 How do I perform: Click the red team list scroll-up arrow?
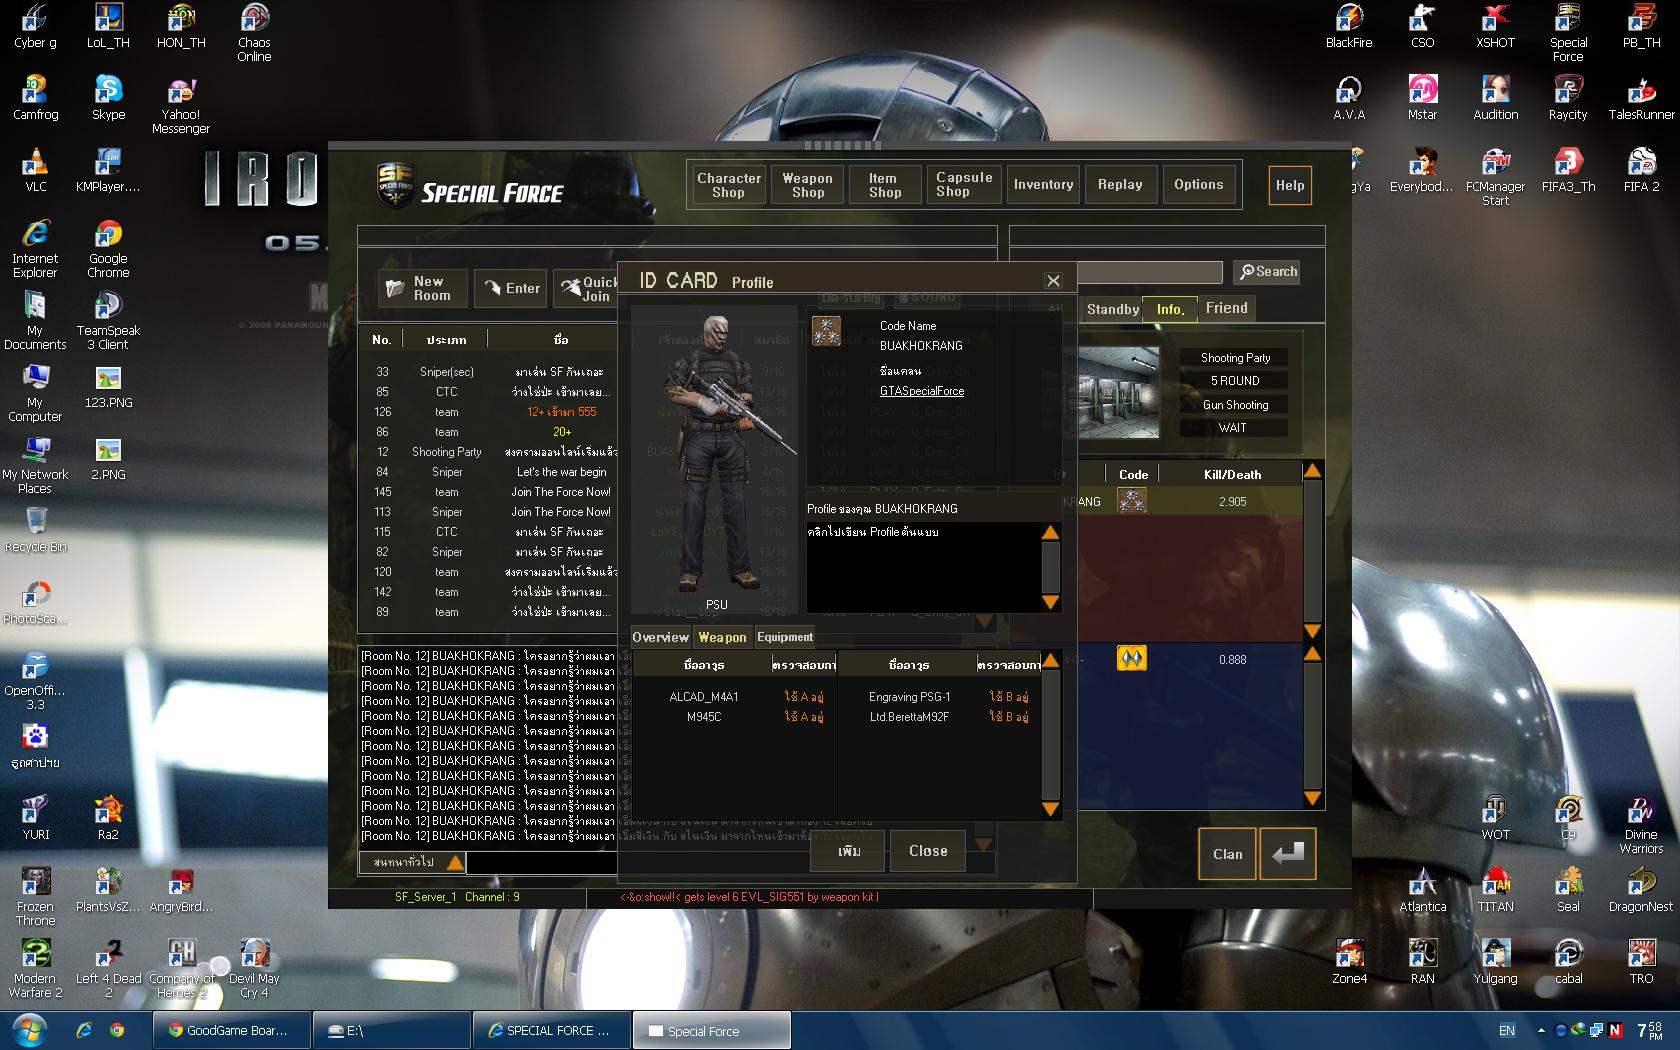(x=1313, y=470)
